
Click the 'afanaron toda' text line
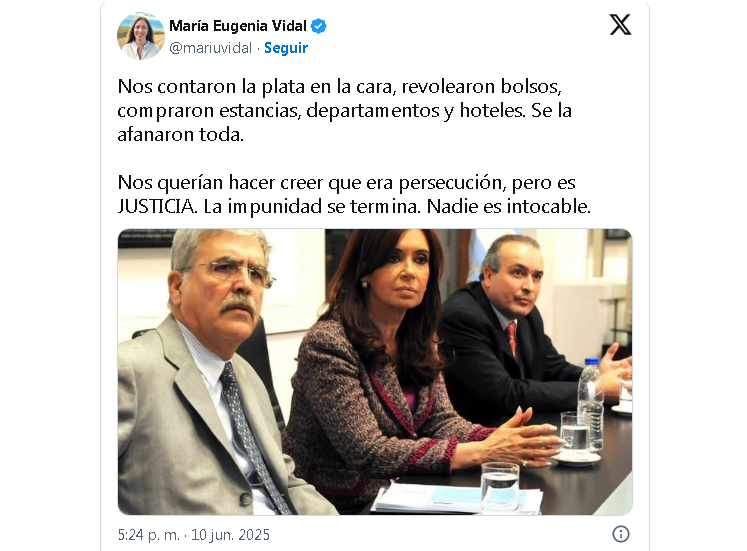(x=181, y=135)
